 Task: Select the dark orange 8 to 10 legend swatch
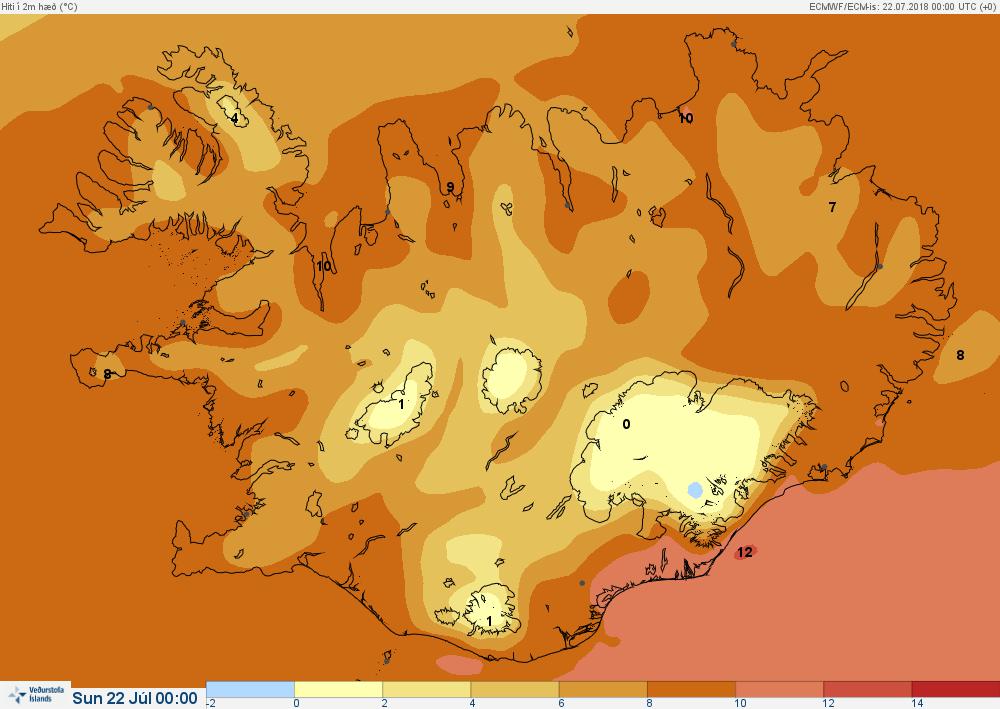click(x=691, y=689)
